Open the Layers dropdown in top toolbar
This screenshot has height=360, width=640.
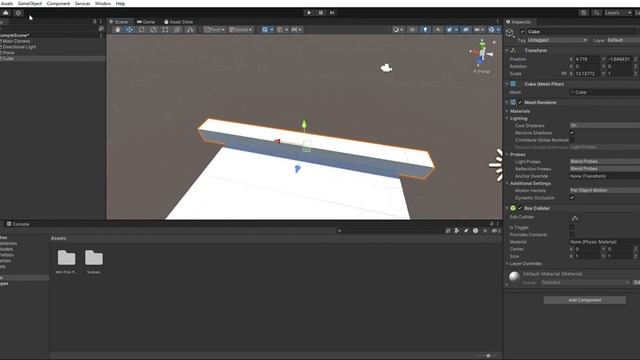(x=618, y=13)
